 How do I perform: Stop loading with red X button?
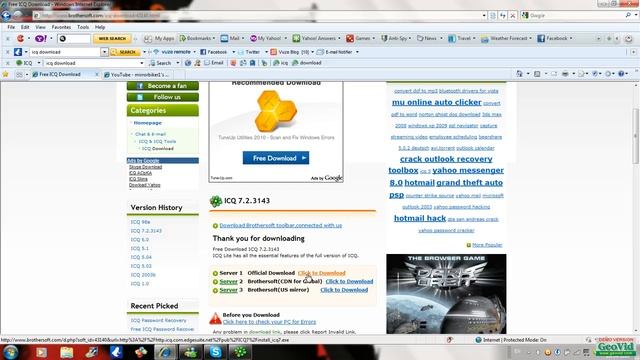(x=513, y=16)
